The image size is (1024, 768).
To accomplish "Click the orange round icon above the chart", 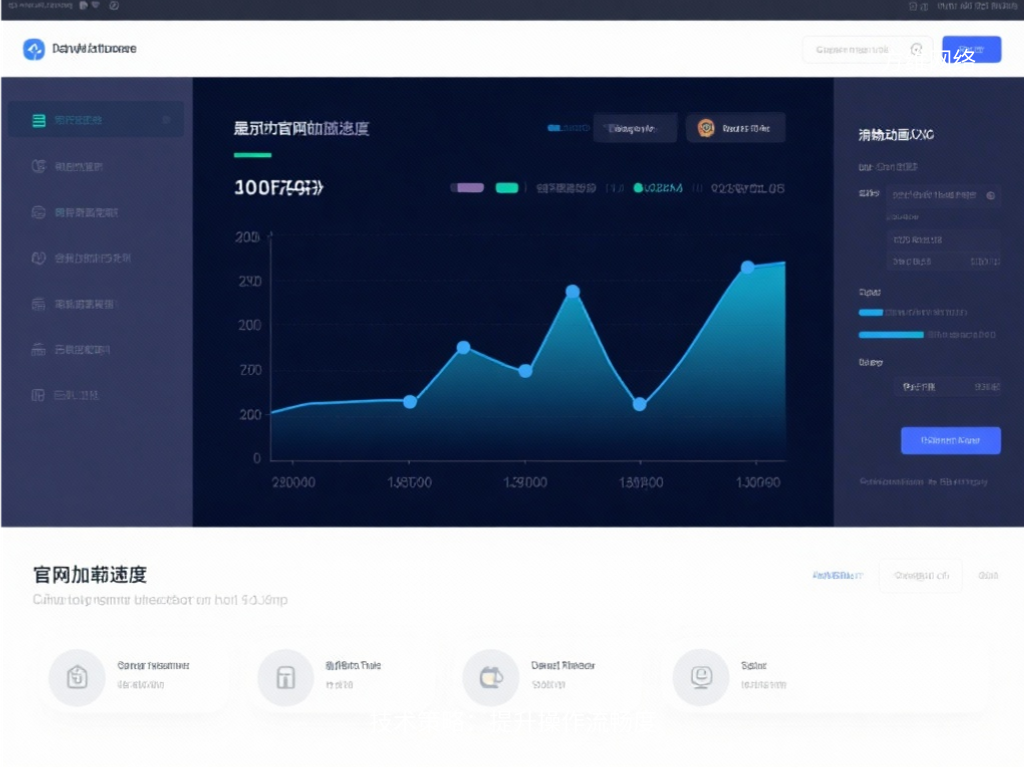I will click(x=706, y=128).
